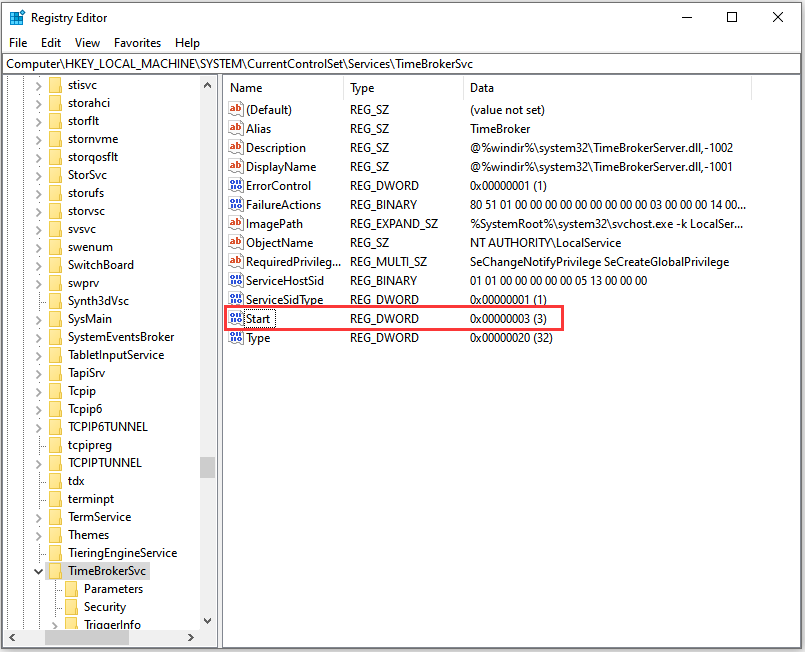
Task: Click the REG_MULTI_SZ type cell
Action: click(x=388, y=262)
